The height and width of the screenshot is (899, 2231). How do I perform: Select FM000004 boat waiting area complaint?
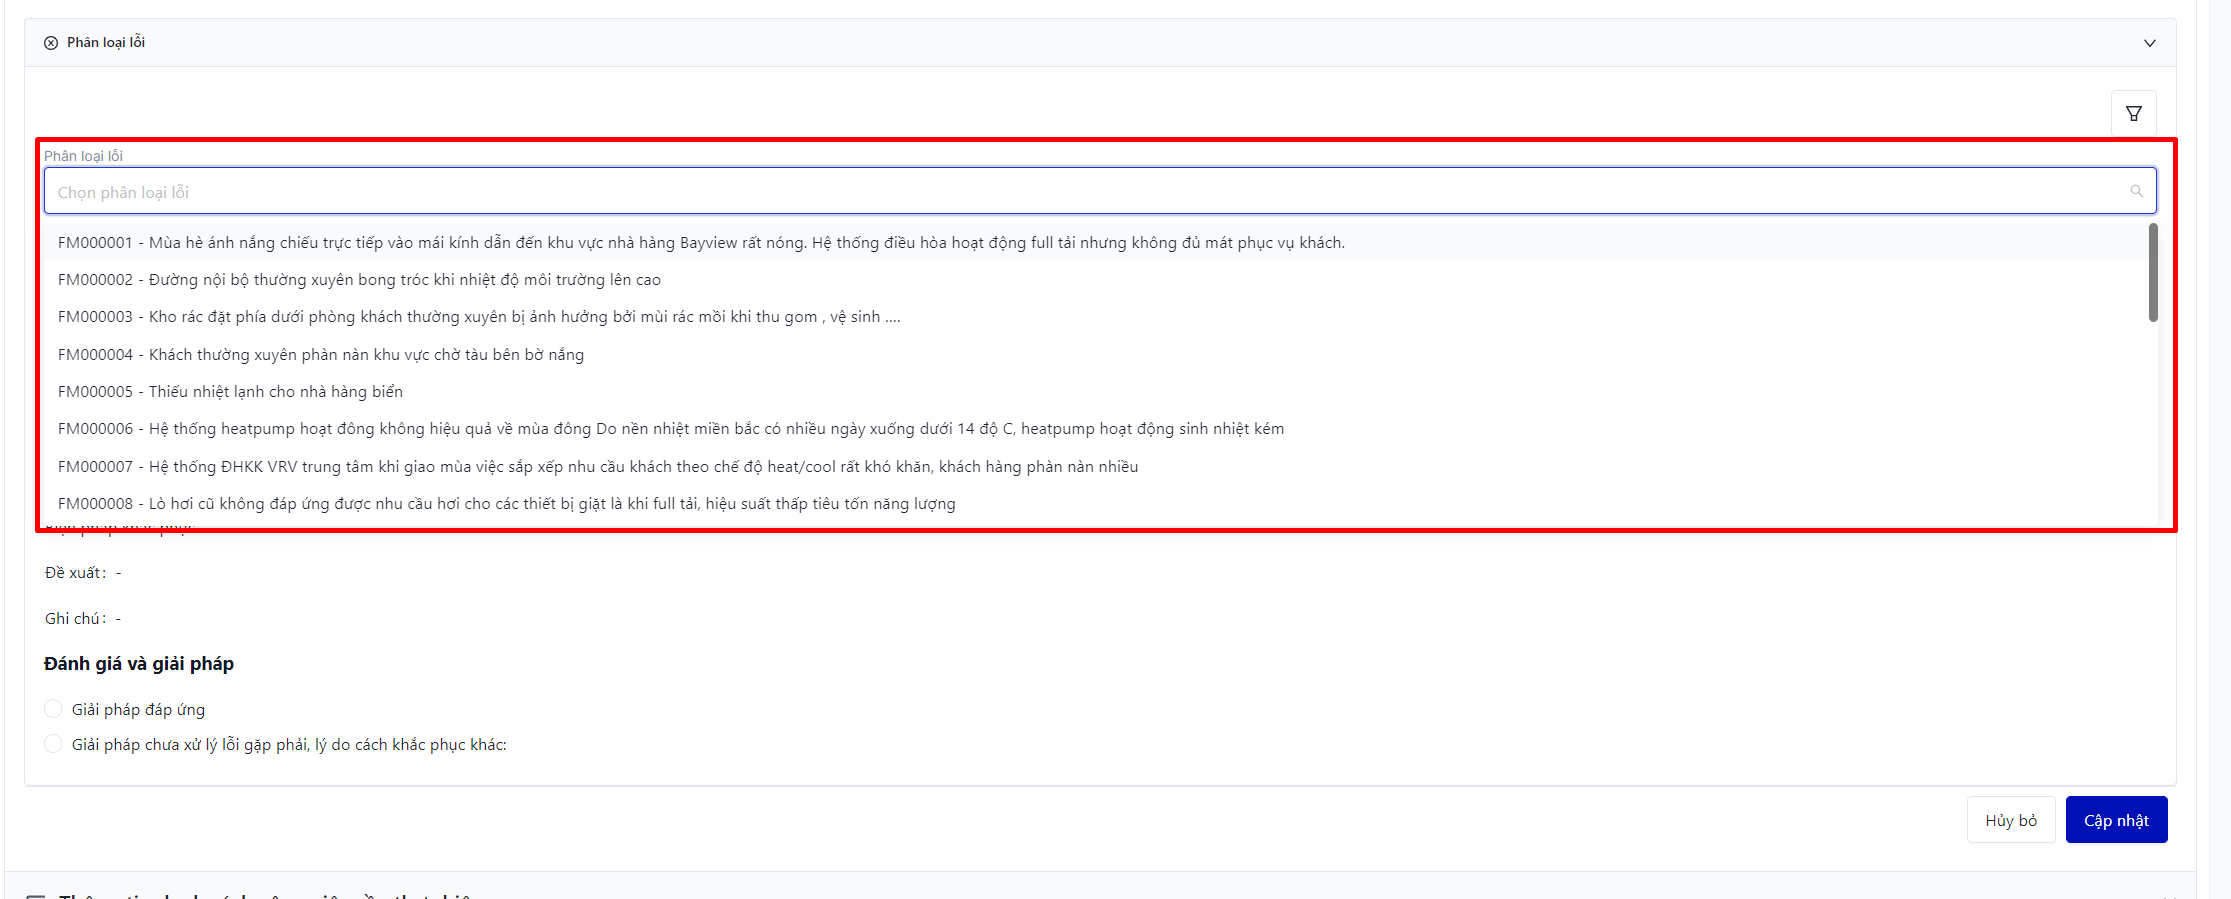click(321, 355)
